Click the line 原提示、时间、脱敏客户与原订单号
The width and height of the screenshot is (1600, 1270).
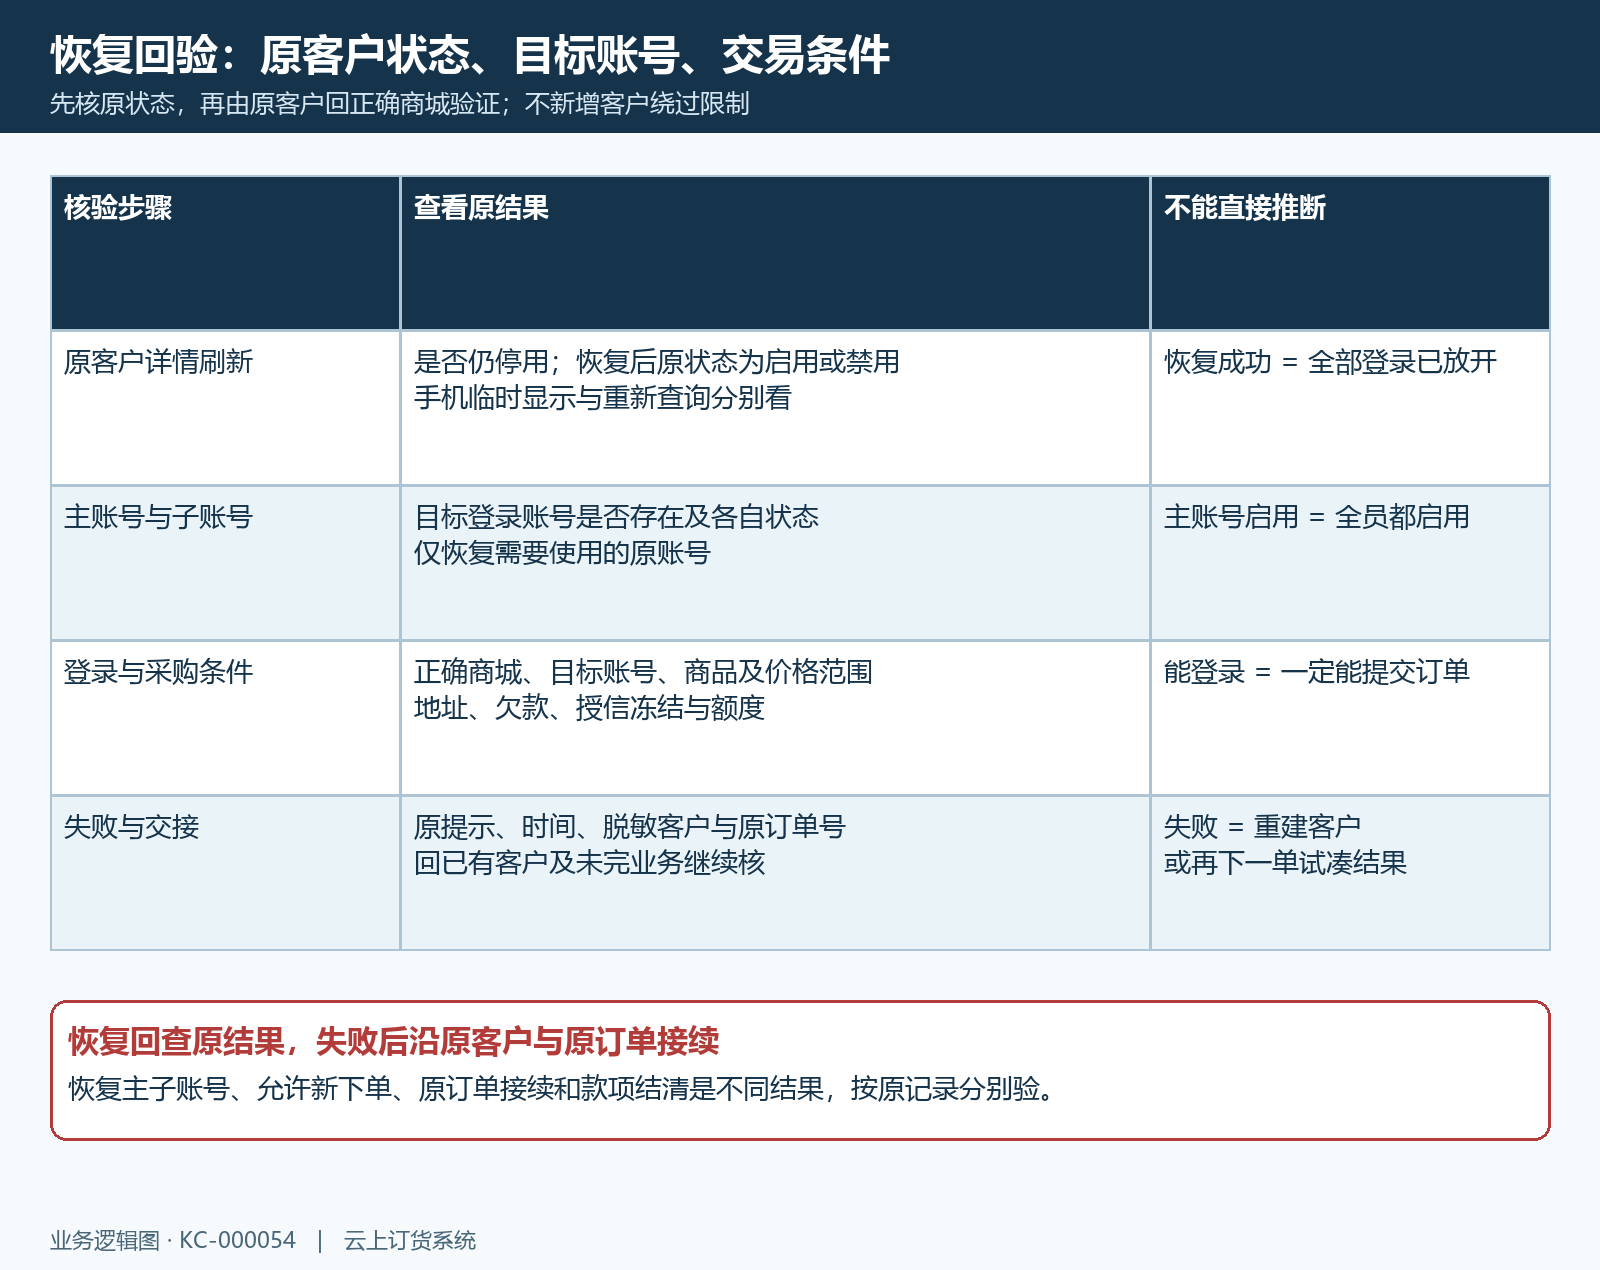pos(630,827)
